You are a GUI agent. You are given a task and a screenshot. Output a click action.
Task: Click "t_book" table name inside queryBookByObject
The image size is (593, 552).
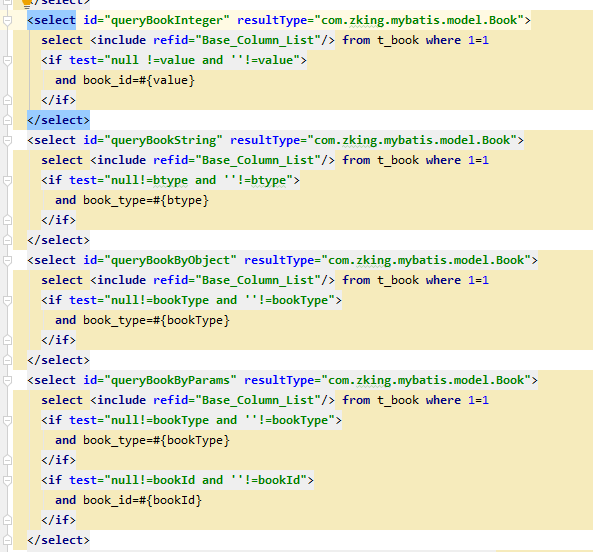(x=398, y=280)
